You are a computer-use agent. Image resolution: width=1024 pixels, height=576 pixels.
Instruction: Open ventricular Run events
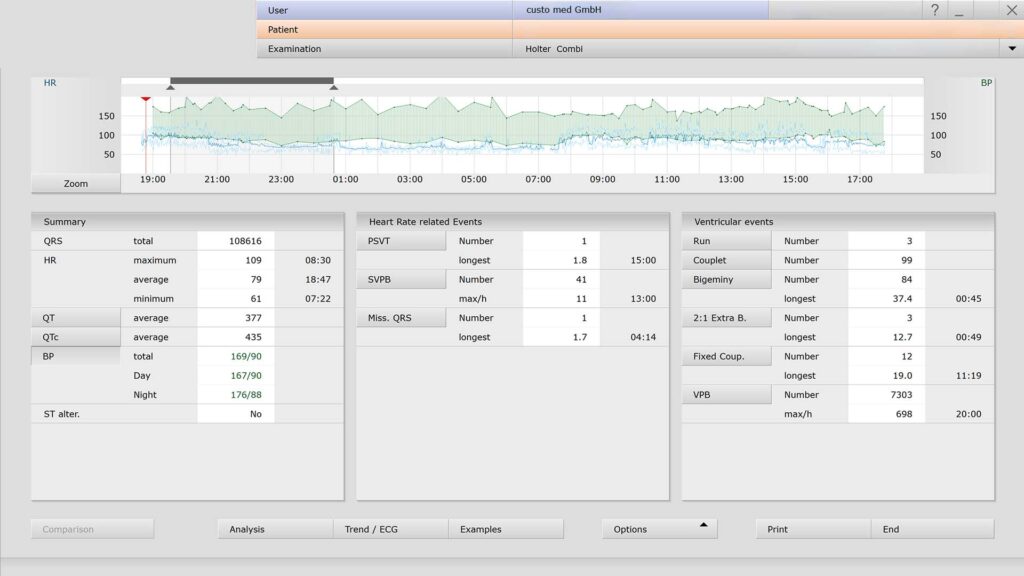pos(727,240)
